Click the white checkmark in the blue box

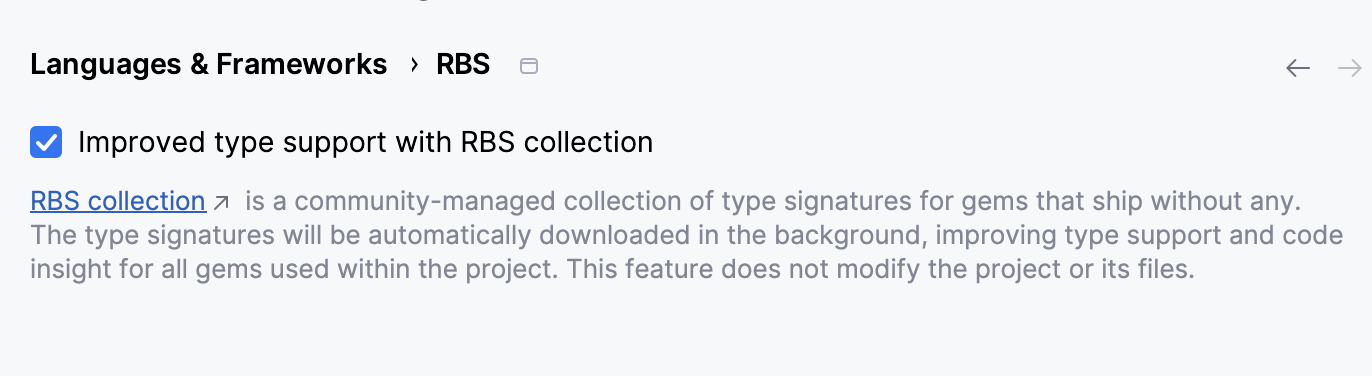46,143
